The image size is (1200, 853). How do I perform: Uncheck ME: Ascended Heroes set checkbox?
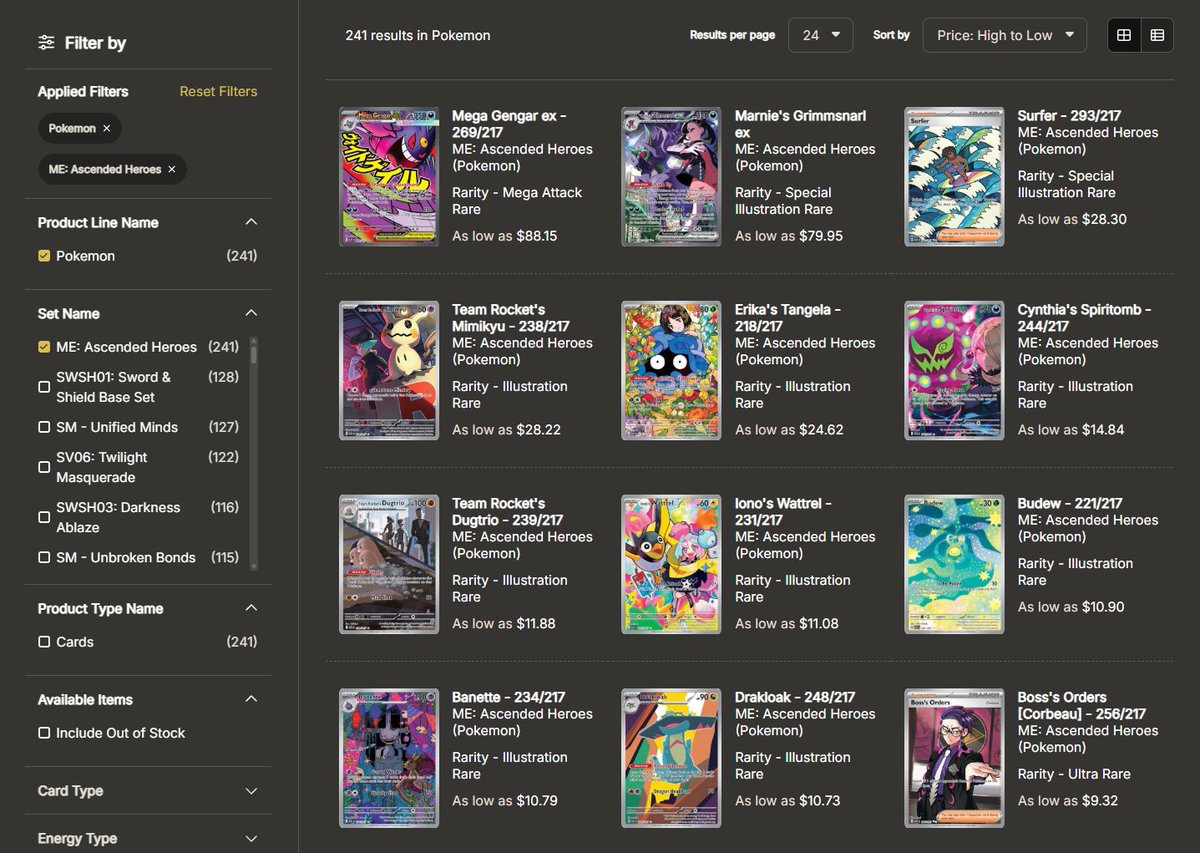point(44,347)
